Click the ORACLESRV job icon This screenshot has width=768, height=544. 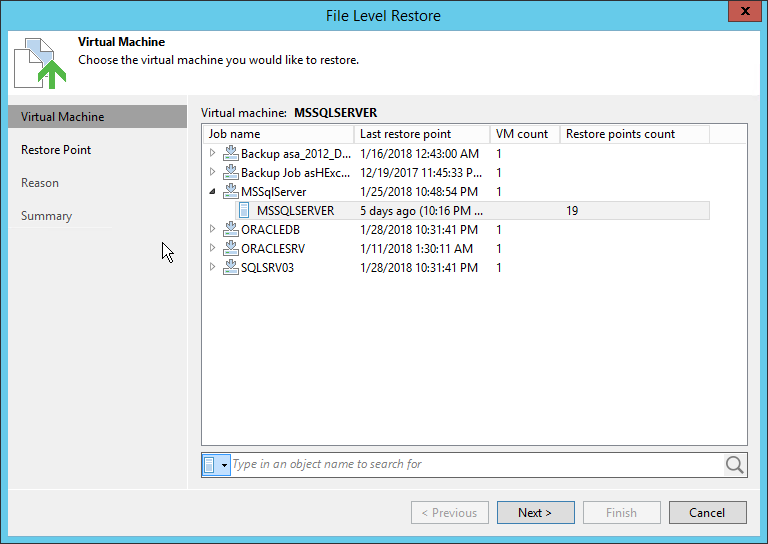[x=231, y=248]
